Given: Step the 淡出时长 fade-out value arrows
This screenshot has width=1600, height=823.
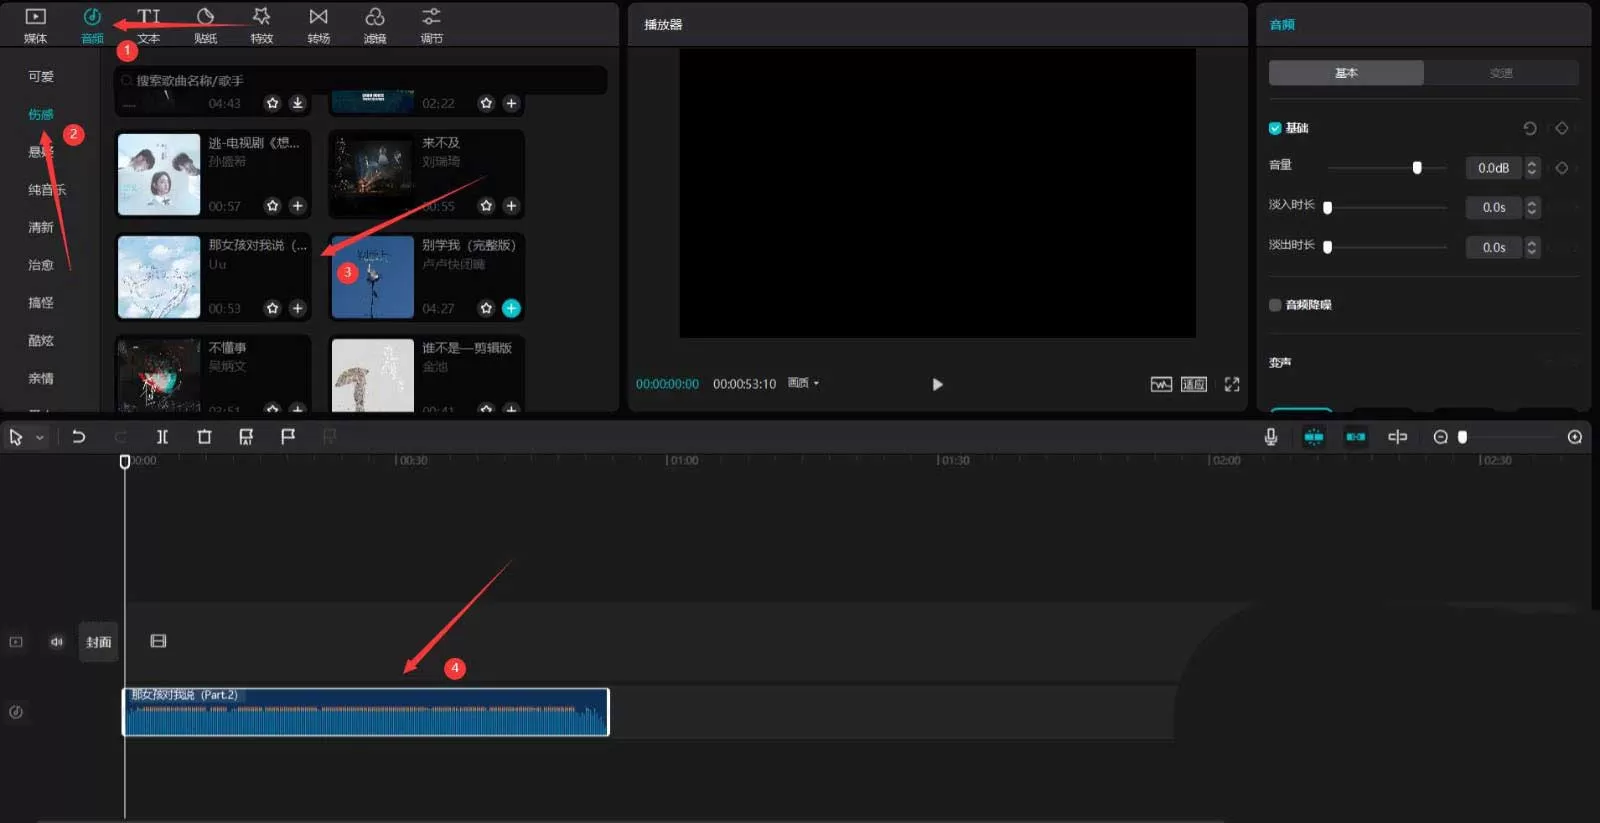Looking at the screenshot, I should click(1531, 247).
